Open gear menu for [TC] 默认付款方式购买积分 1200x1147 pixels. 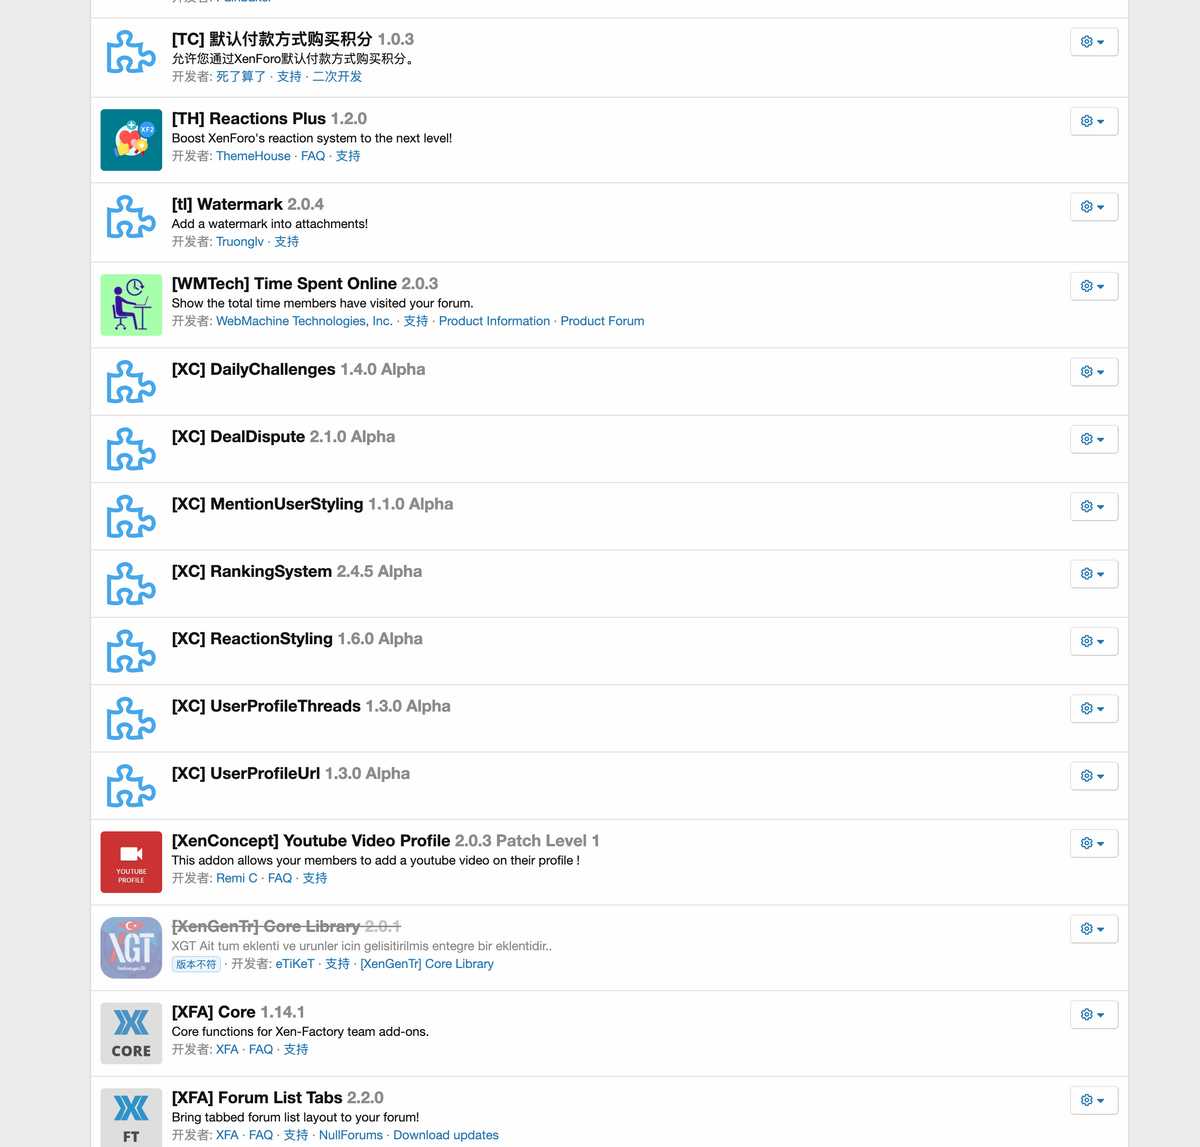click(x=1093, y=42)
